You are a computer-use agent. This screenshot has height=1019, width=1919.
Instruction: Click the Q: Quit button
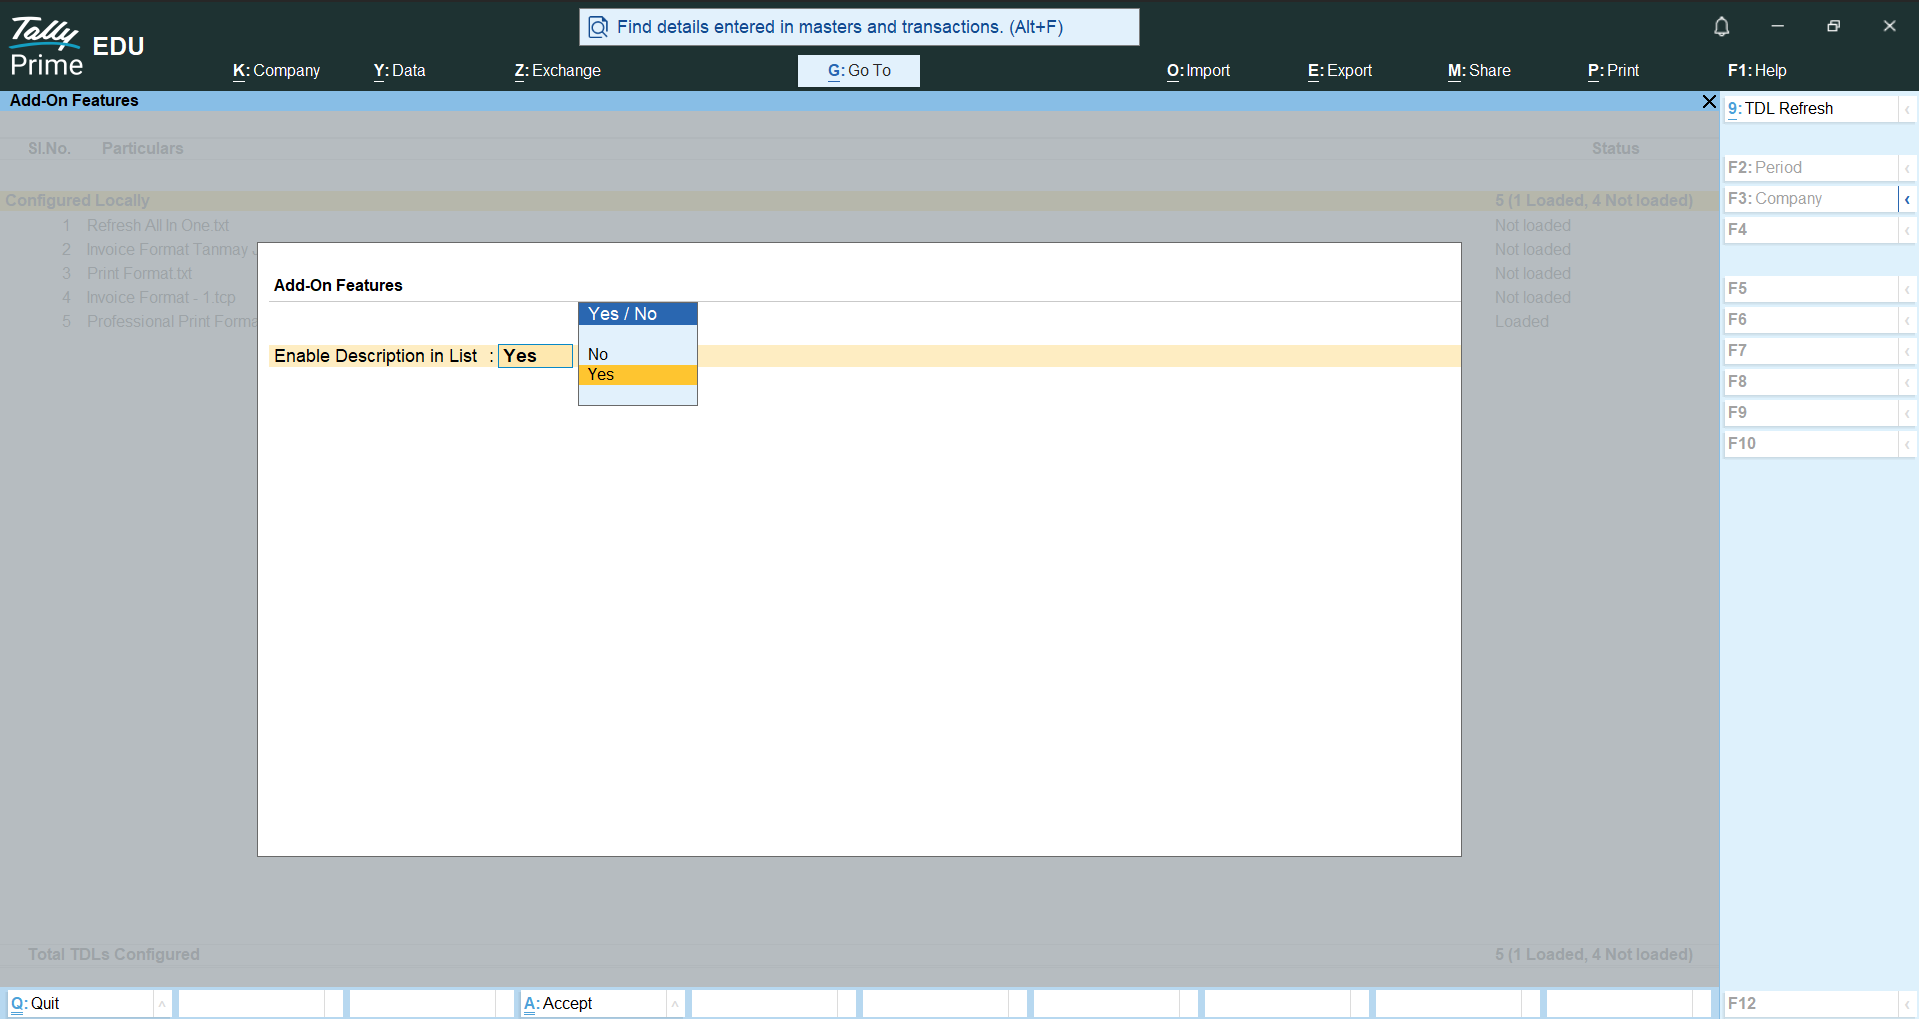pos(80,1004)
